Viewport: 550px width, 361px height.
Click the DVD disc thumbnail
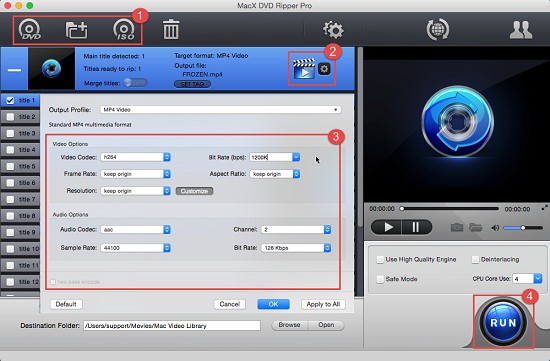click(x=52, y=68)
